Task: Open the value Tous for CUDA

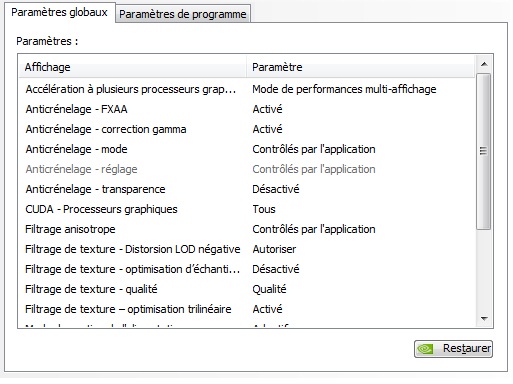Action: [264, 209]
